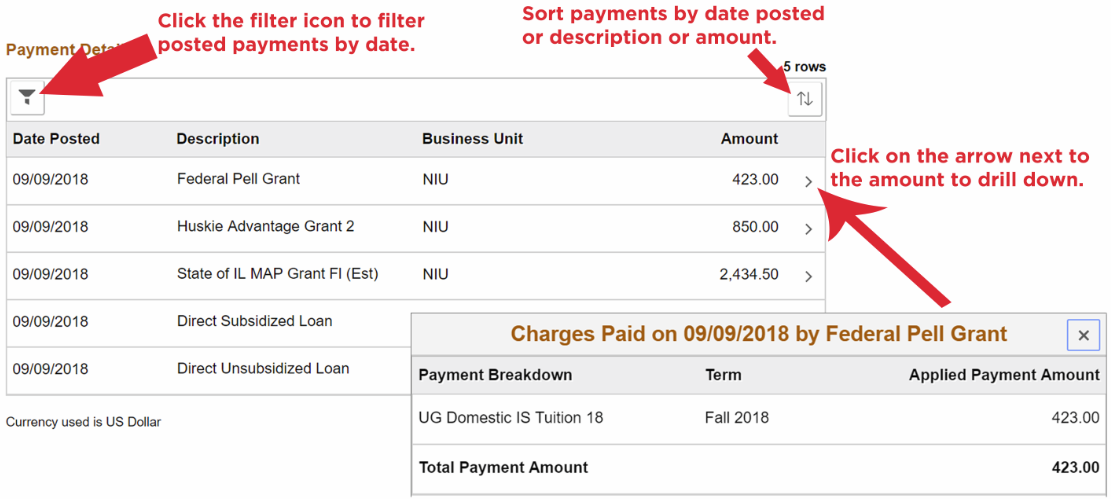
Task: Select the Direct Unsubsidized Loan row
Action: (263, 369)
